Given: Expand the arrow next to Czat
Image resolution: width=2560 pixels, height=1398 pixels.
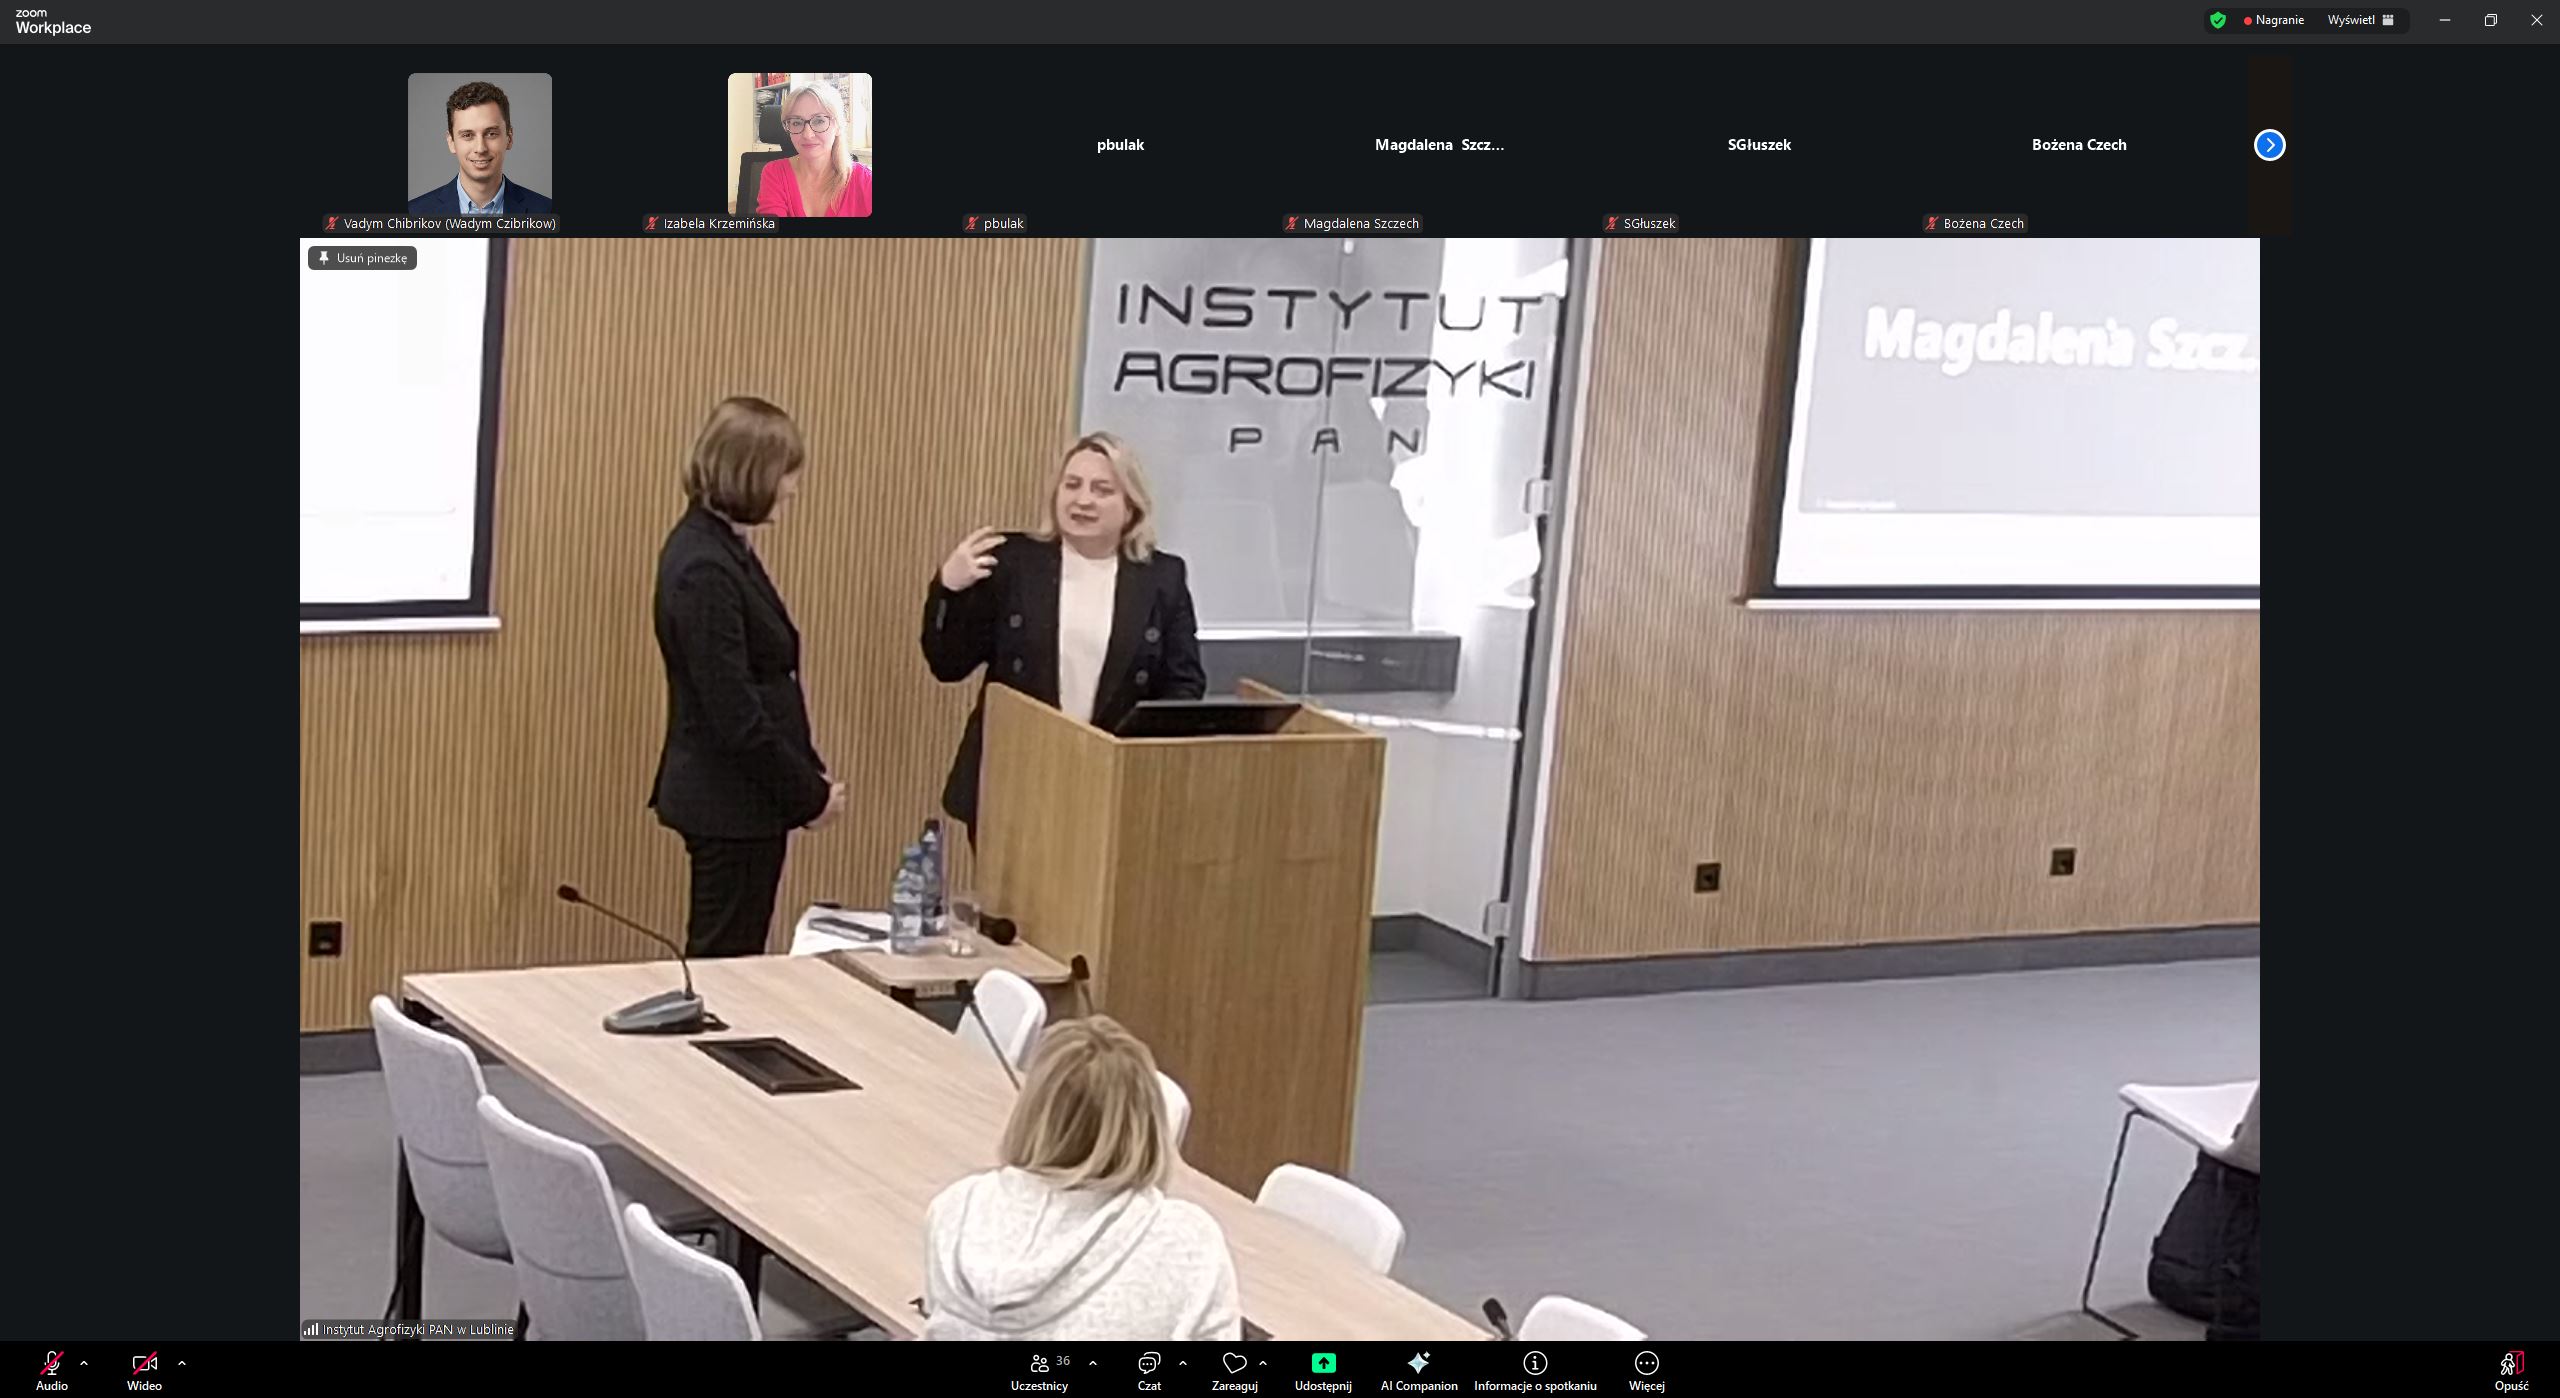Looking at the screenshot, I should point(1183,1363).
